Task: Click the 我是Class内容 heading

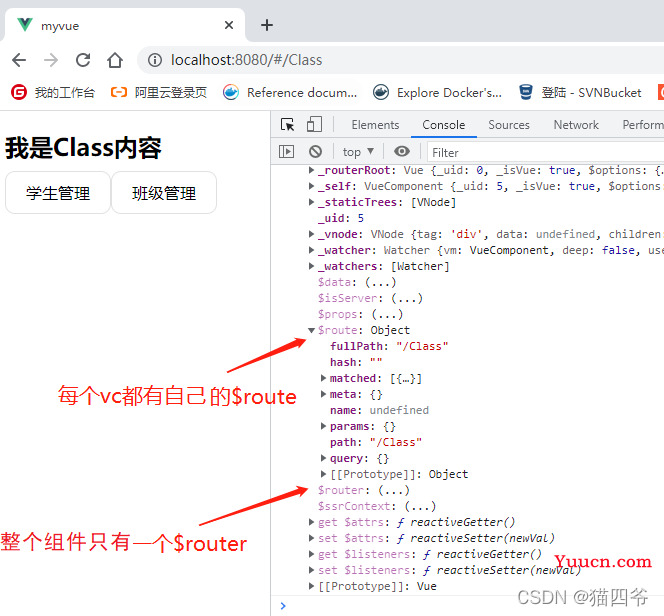Action: (x=83, y=148)
